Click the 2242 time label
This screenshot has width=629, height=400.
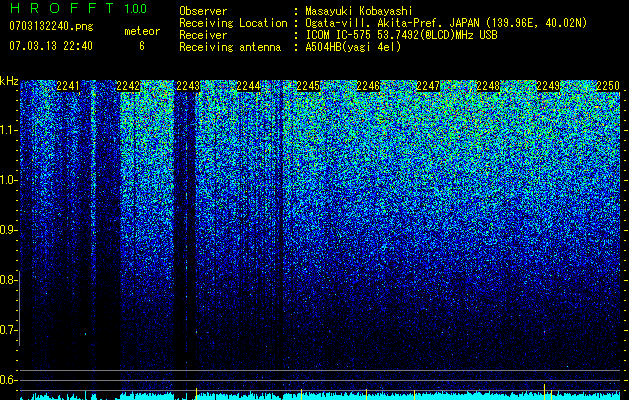click(128, 86)
